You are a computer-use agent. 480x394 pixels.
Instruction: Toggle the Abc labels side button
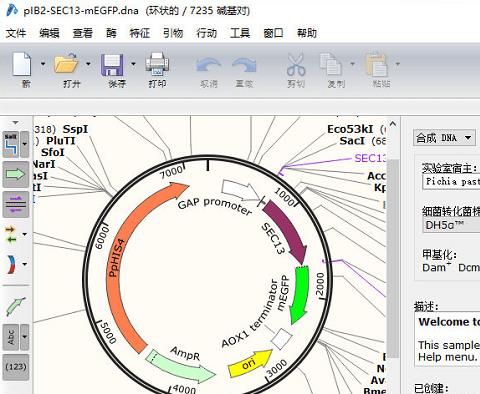click(x=11, y=337)
